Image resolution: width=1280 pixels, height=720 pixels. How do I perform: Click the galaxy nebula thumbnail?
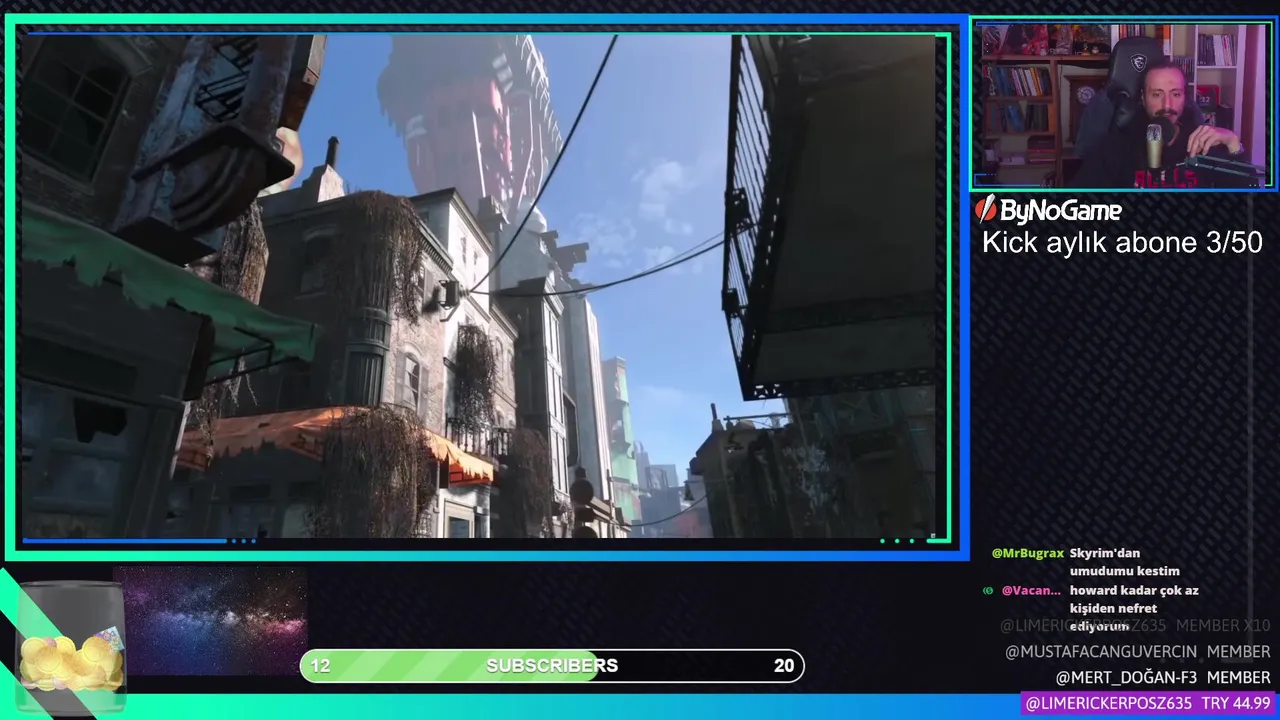(211, 621)
